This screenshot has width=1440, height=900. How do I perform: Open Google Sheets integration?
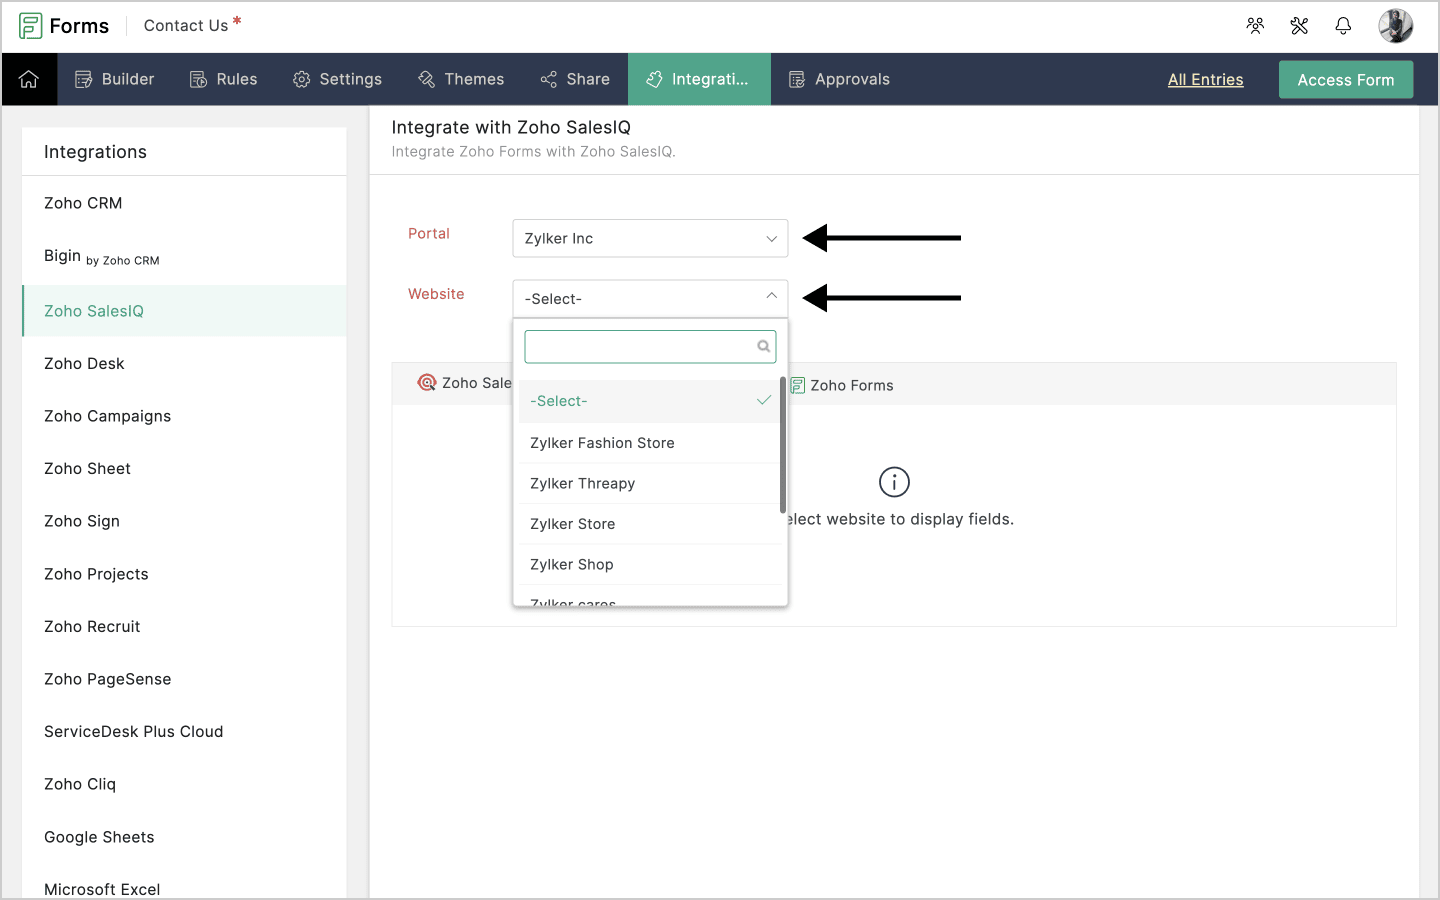[184, 837]
